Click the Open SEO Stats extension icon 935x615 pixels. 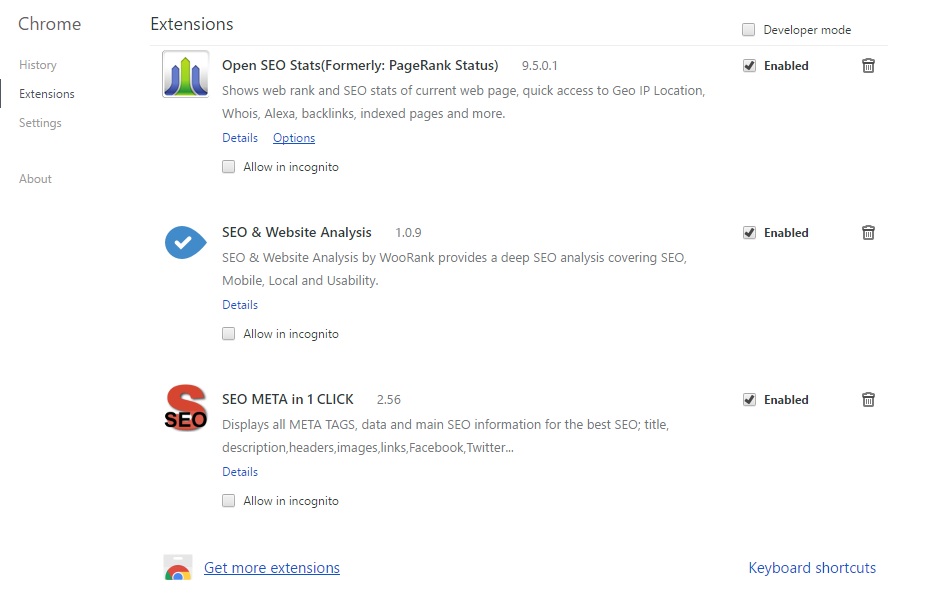pos(185,74)
